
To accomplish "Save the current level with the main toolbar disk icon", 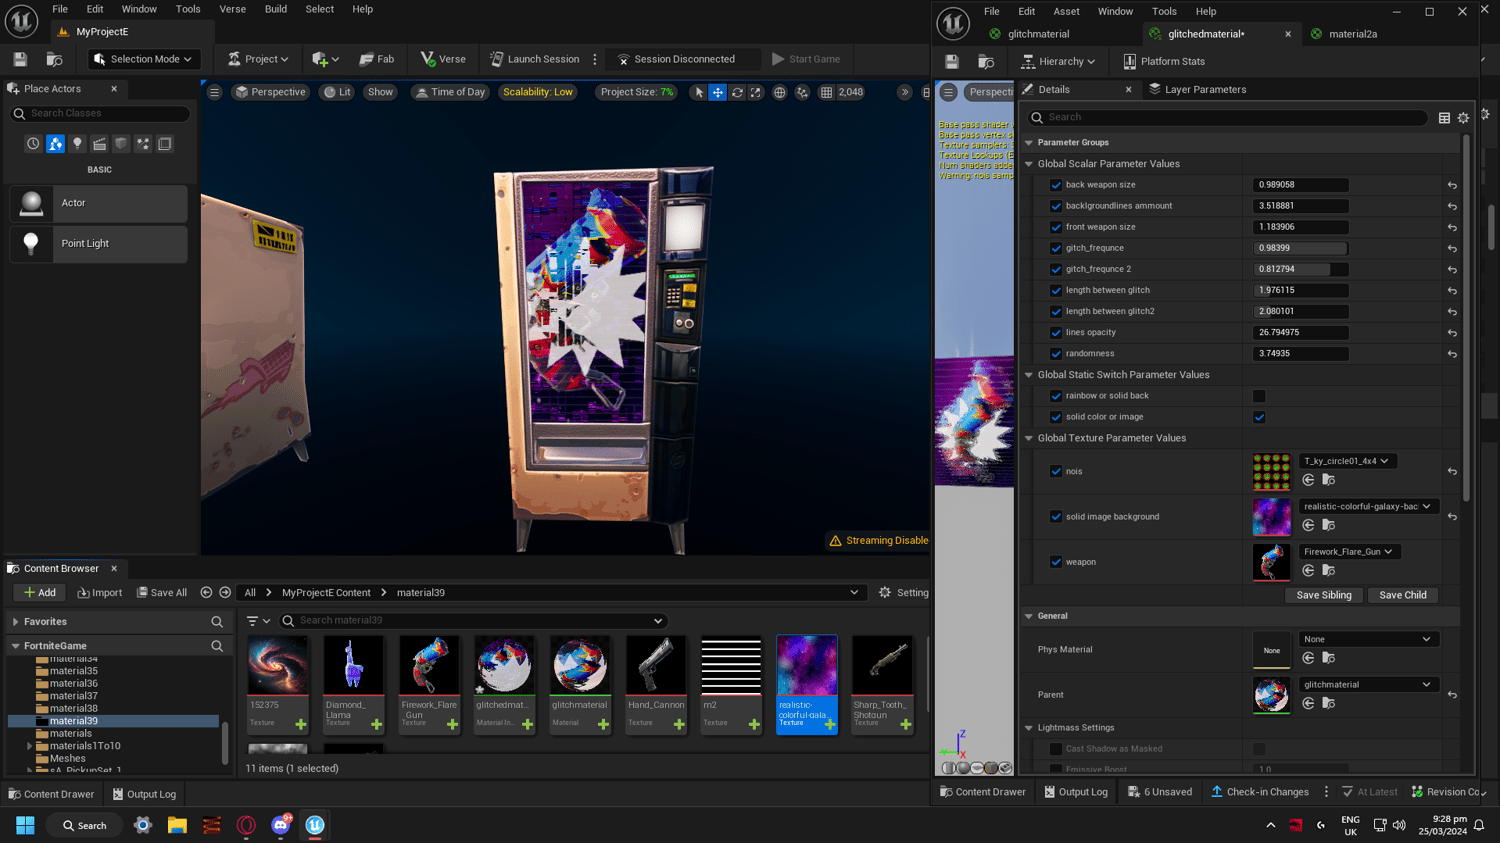I will [x=20, y=59].
